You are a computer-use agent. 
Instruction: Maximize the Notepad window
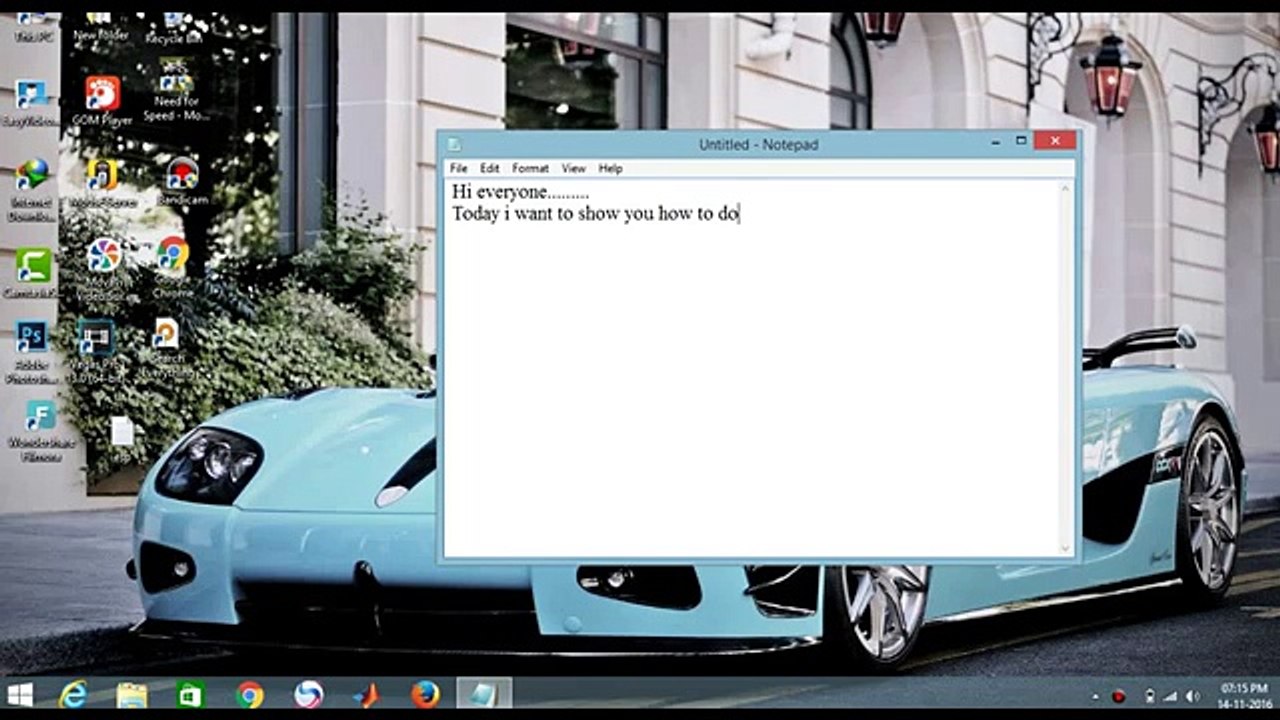coord(1021,142)
